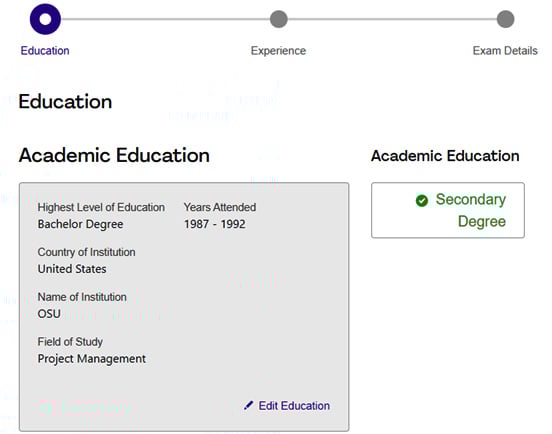Click the Academic Education main heading

[114, 155]
